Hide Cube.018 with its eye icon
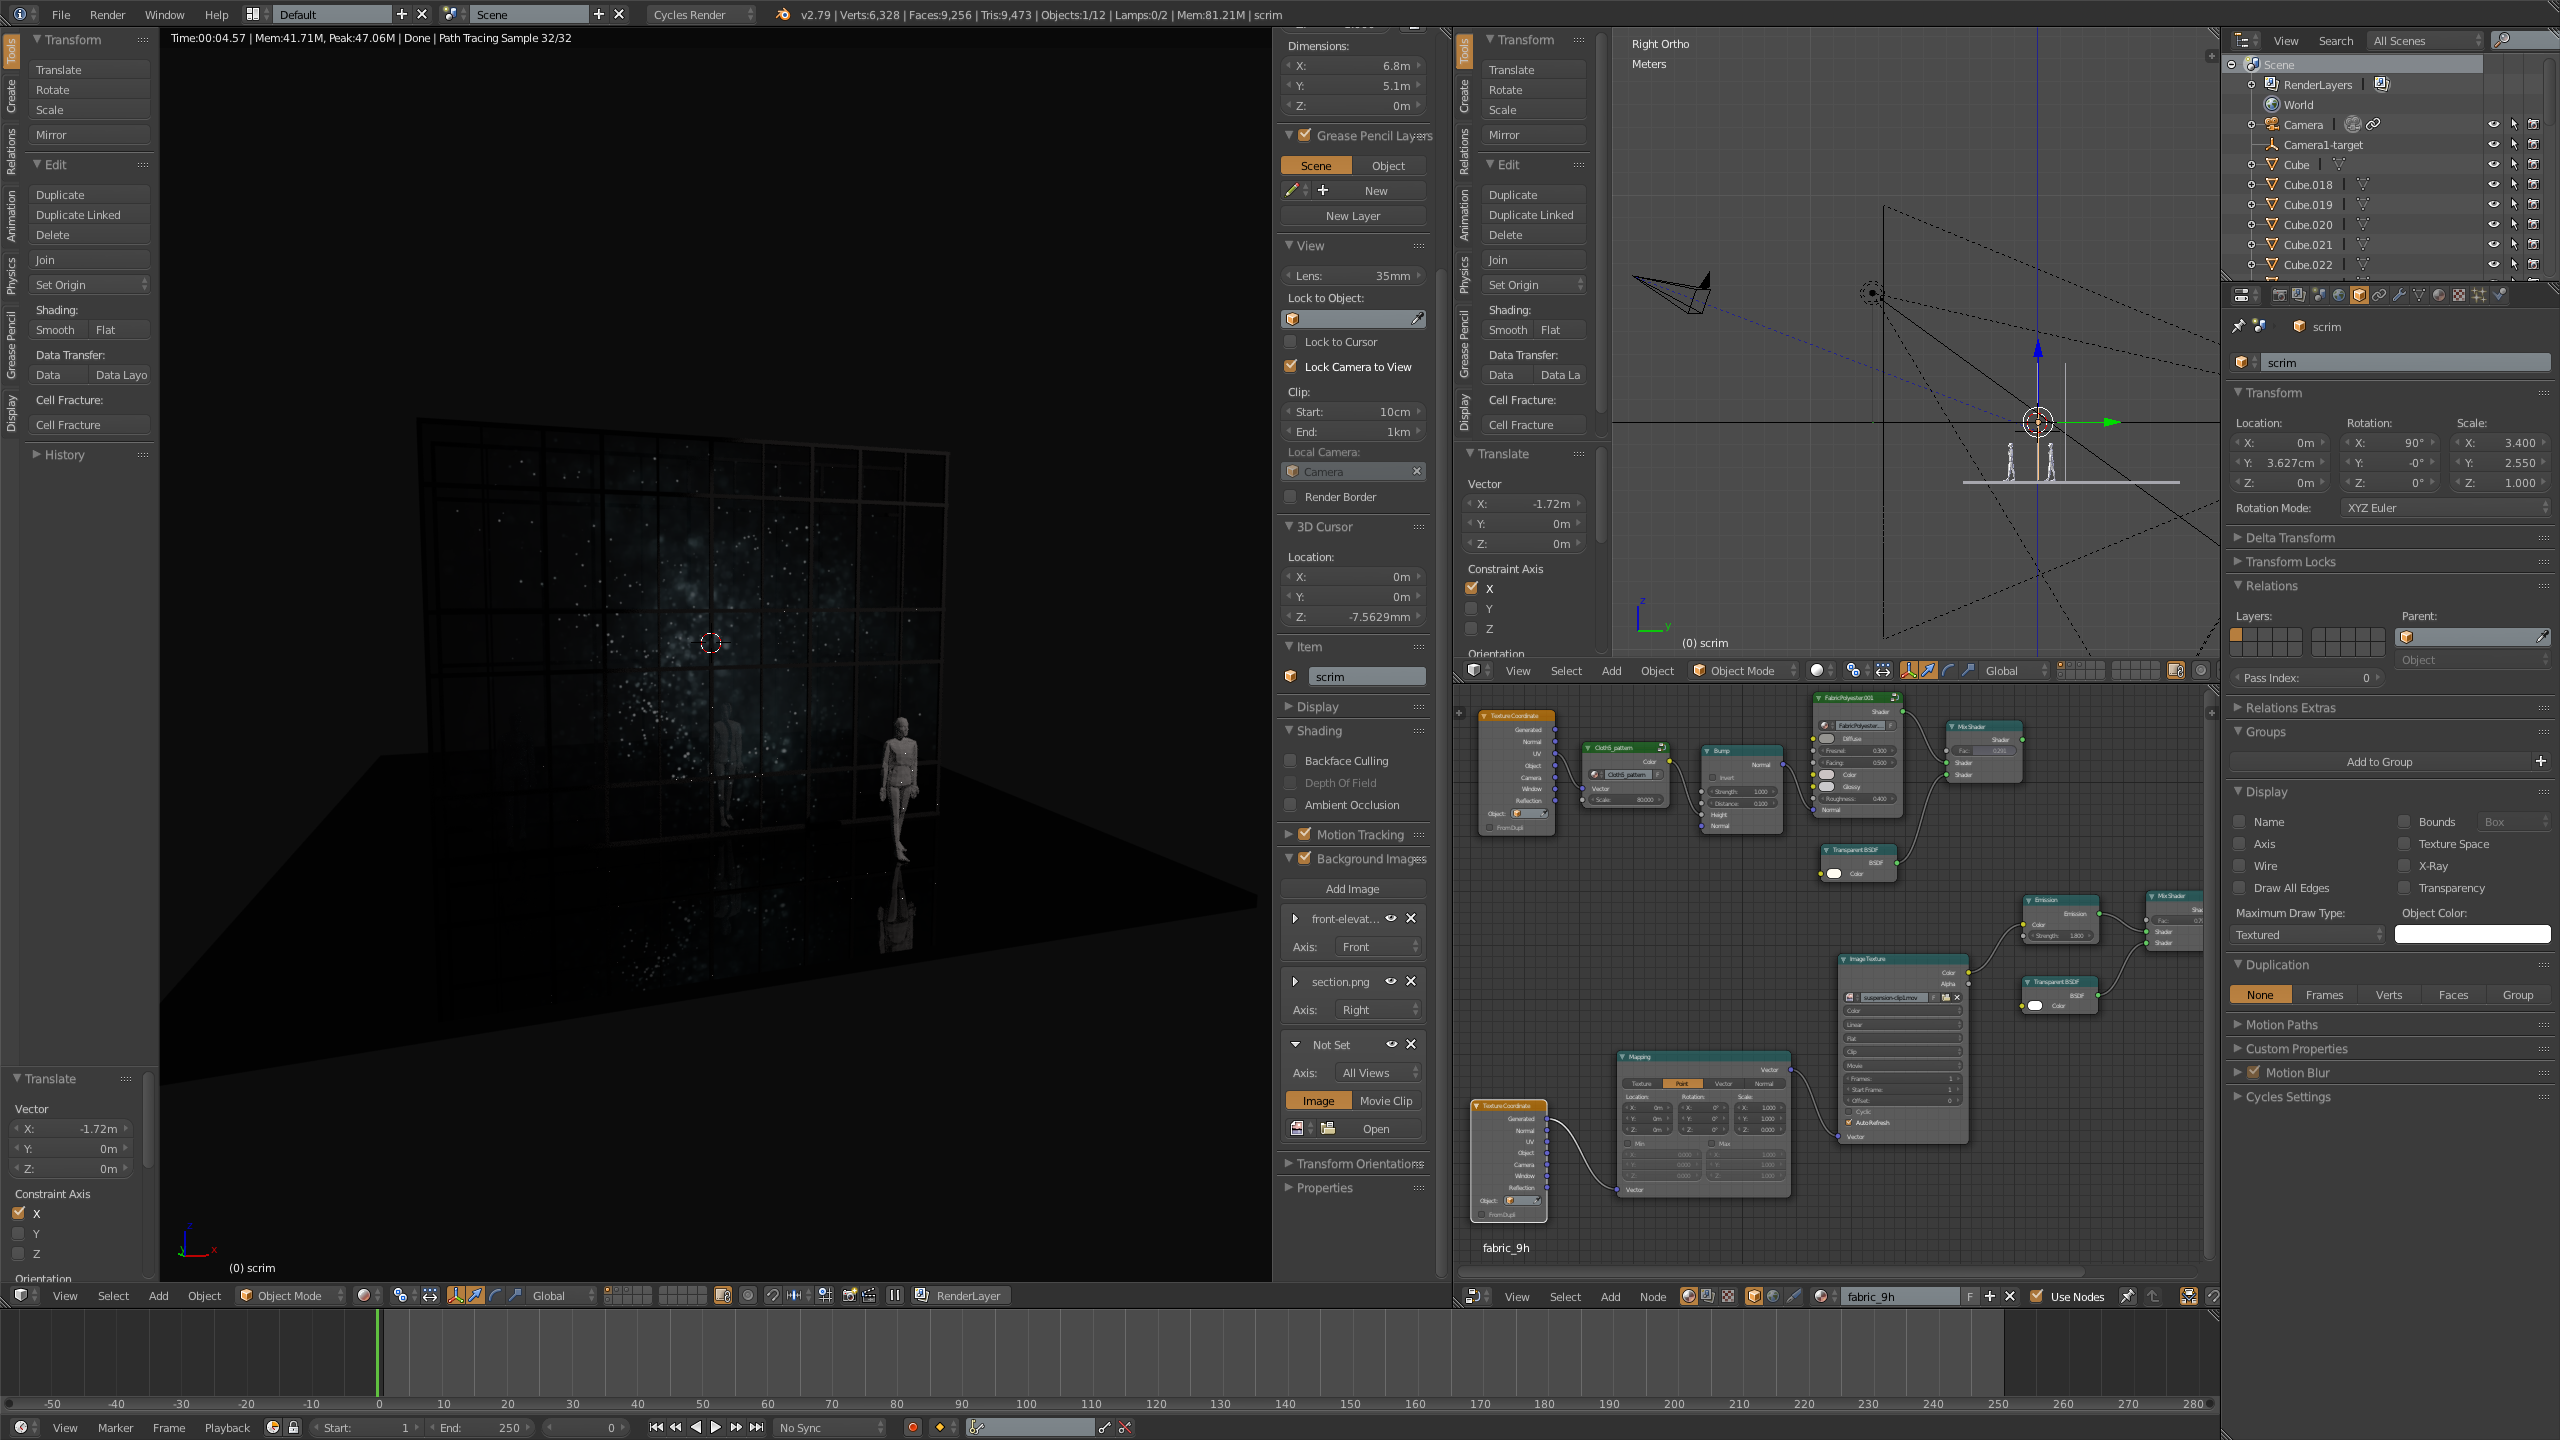 (2493, 185)
